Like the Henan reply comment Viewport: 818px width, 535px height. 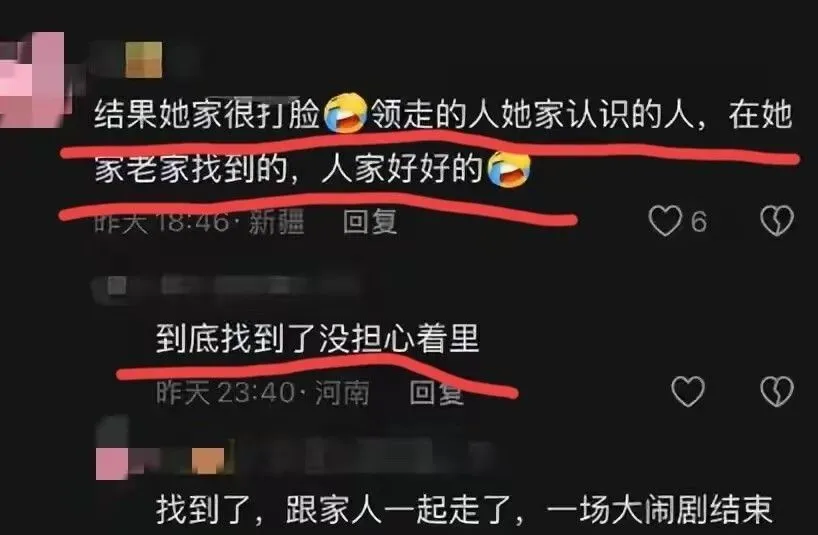[x=688, y=391]
